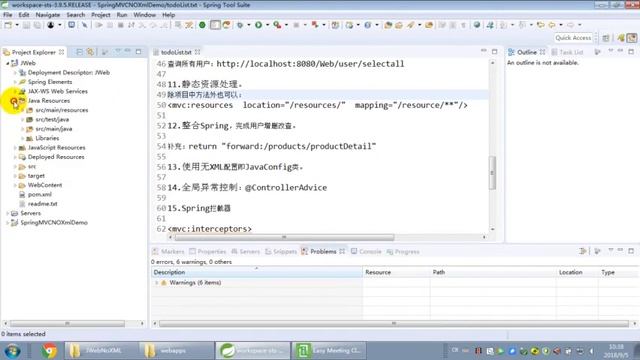The width and height of the screenshot is (640, 360).
Task: Expand the src/main/resources folder
Action: [x=23, y=110]
